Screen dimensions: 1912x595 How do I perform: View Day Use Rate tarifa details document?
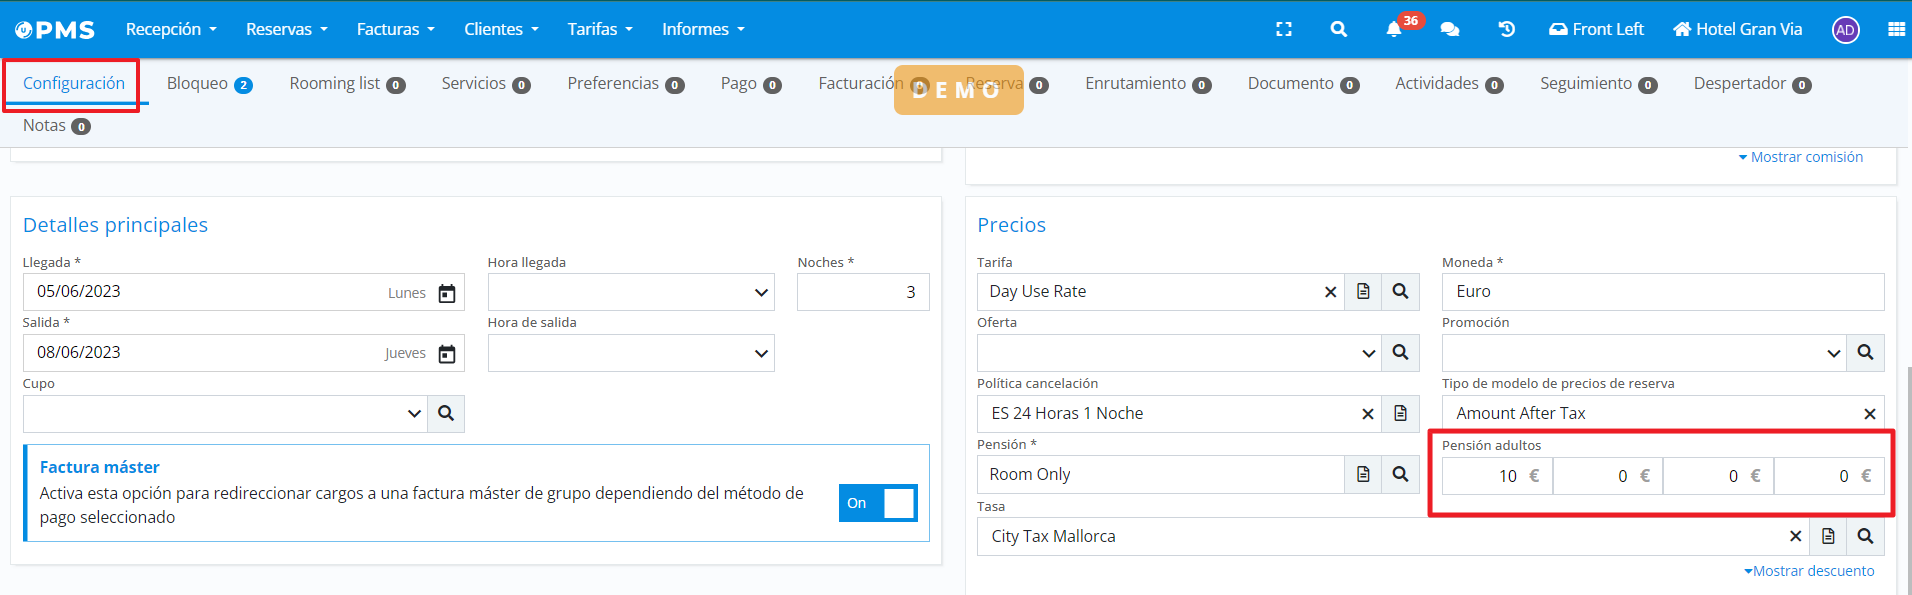coord(1363,292)
